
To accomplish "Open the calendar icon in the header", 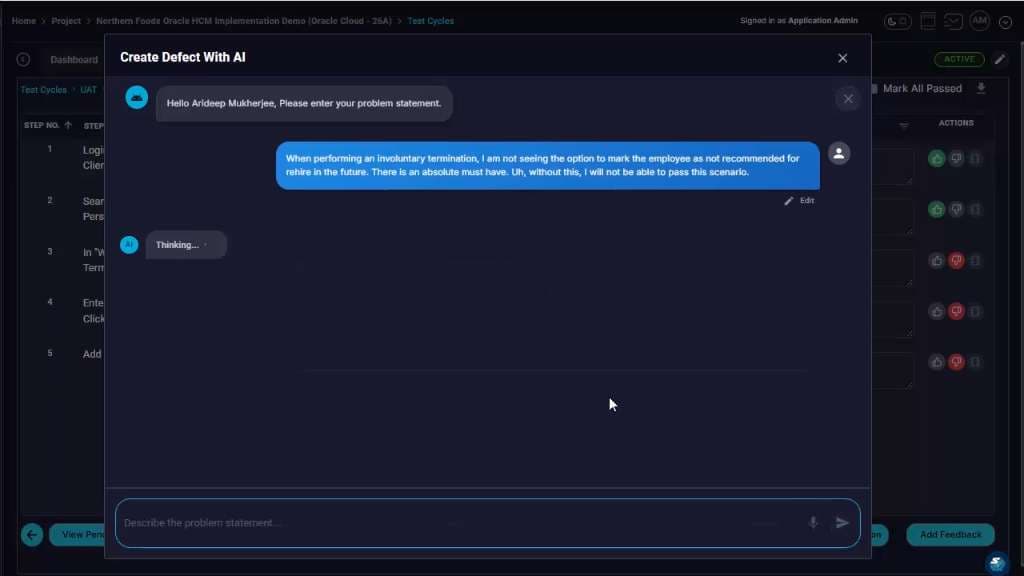I will tap(927, 21).
